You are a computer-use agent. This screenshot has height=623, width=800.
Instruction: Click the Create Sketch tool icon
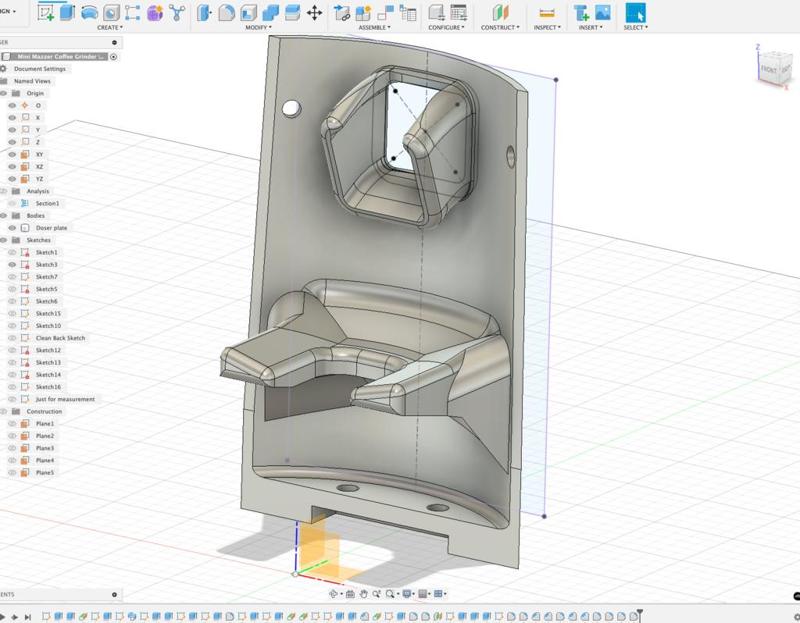[46, 13]
